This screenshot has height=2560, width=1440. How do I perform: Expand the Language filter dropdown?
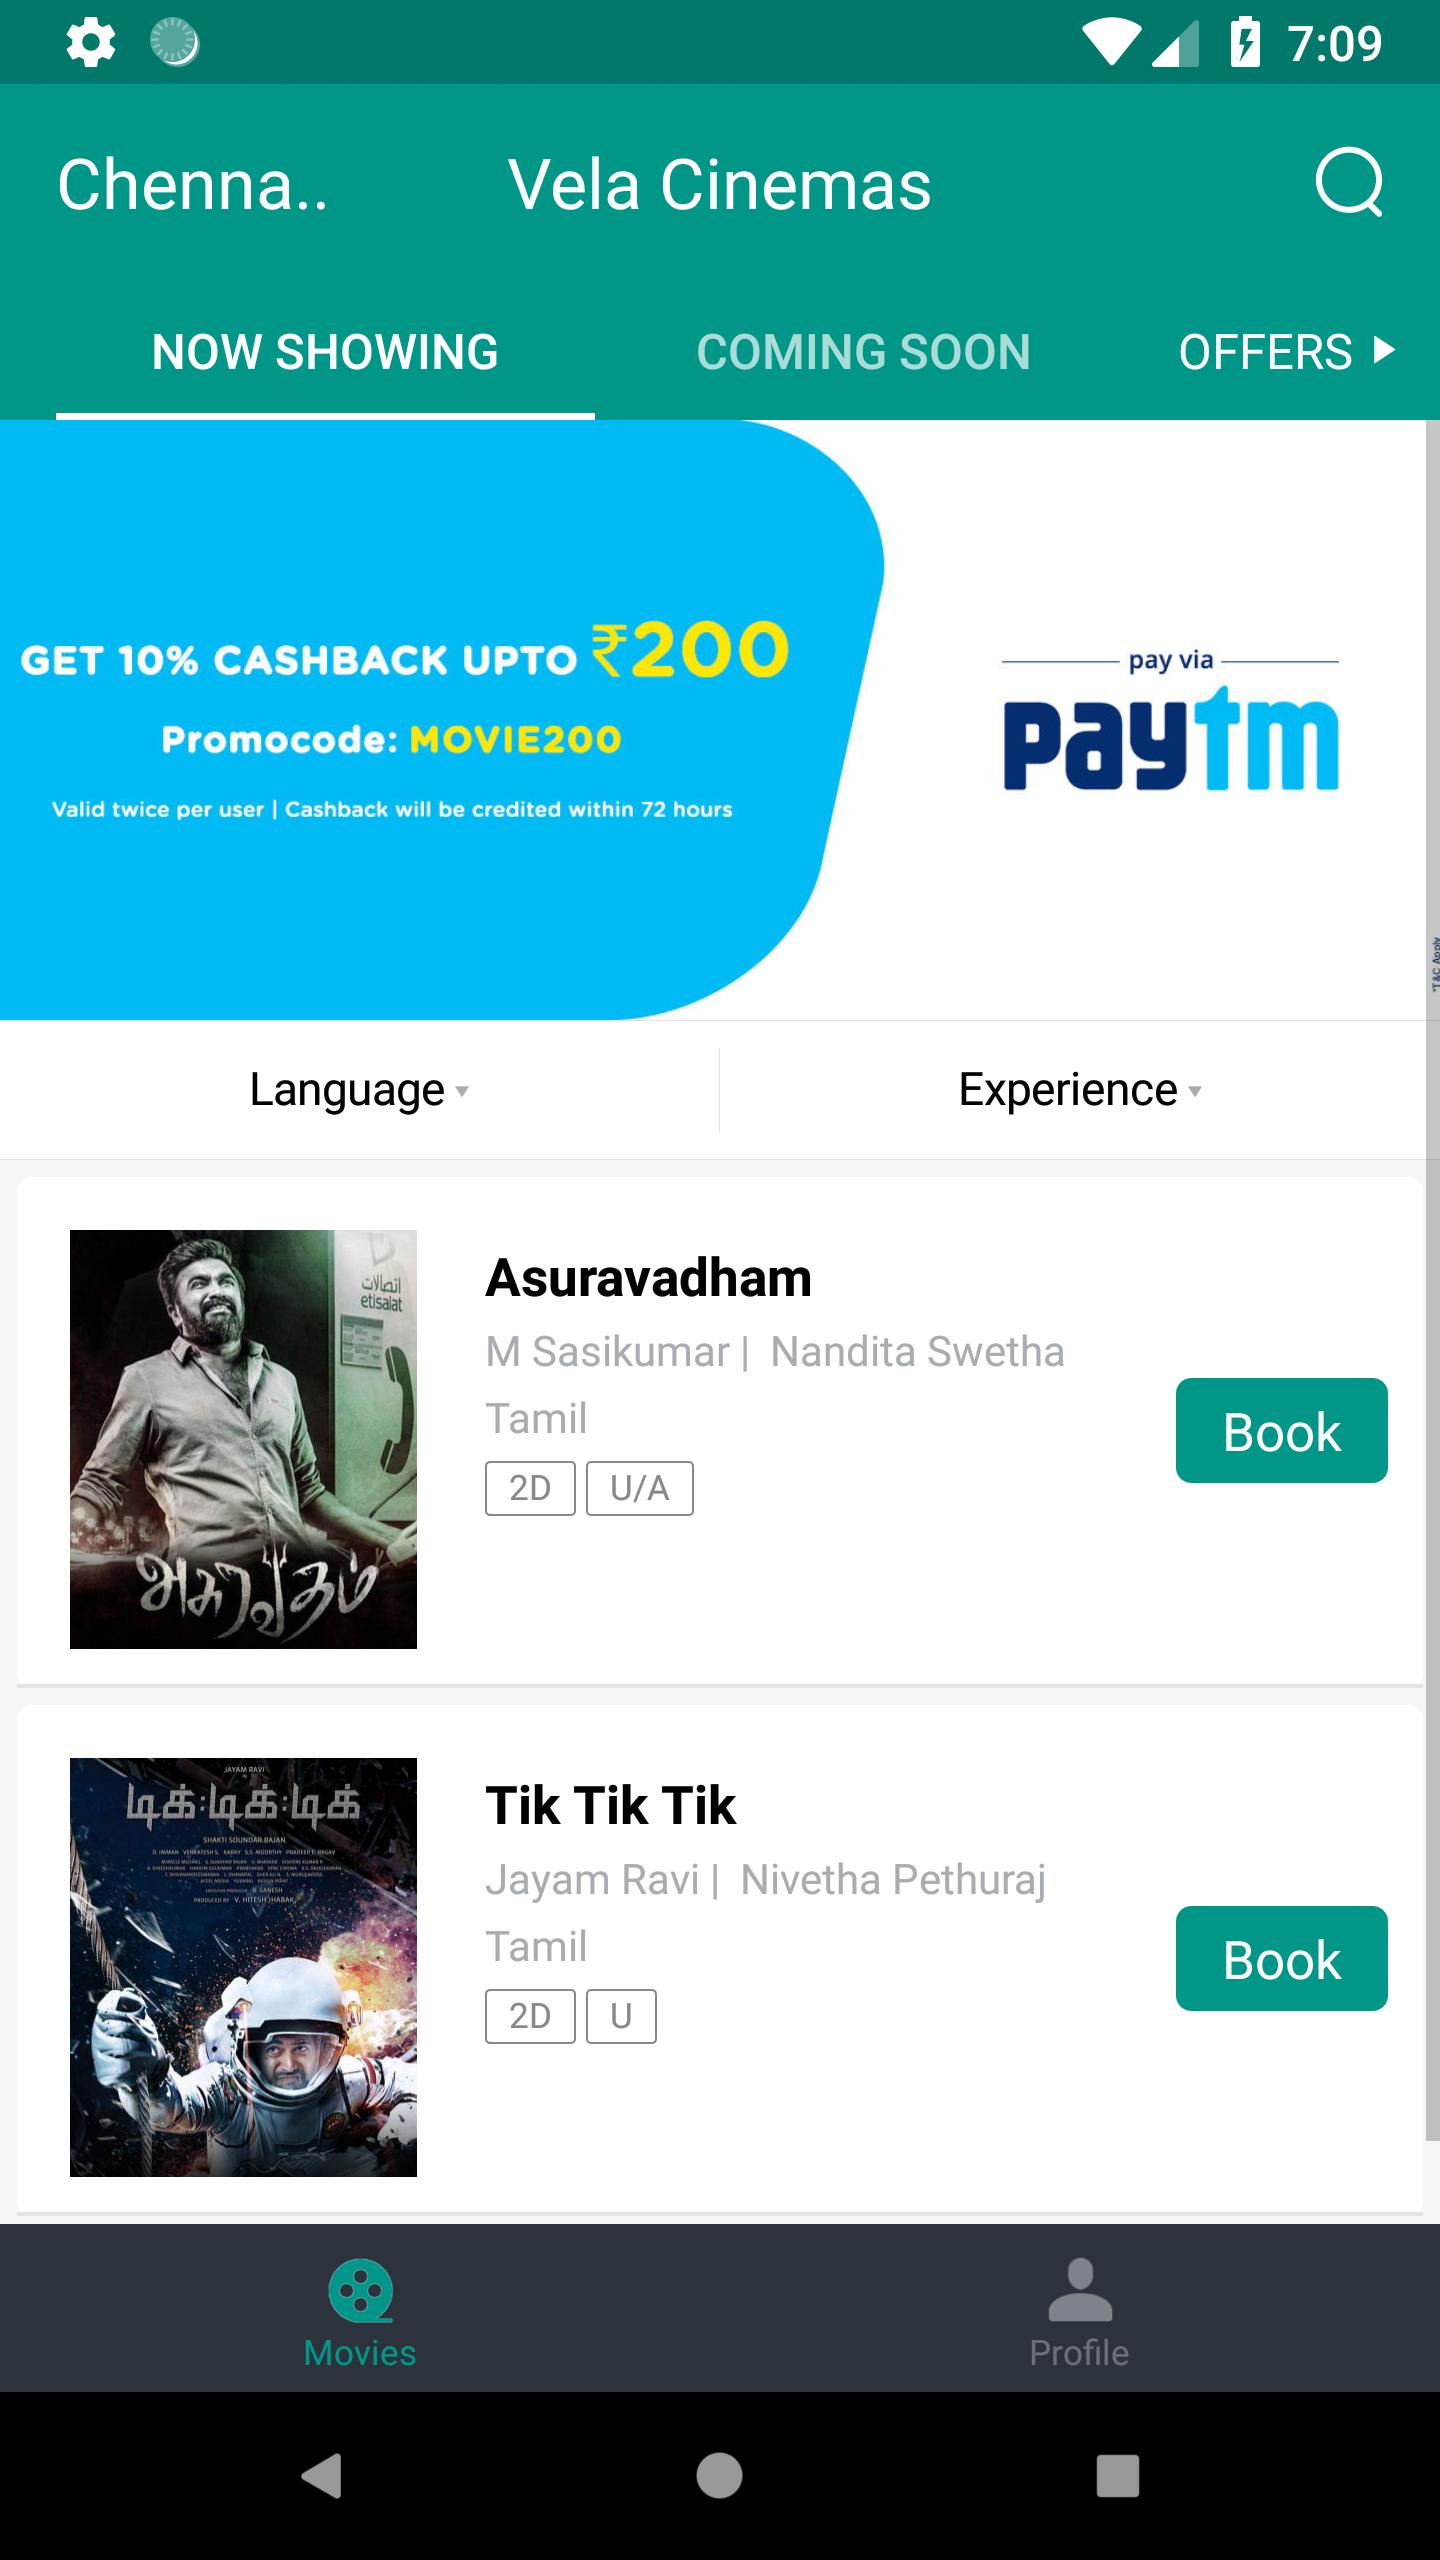(x=360, y=1090)
